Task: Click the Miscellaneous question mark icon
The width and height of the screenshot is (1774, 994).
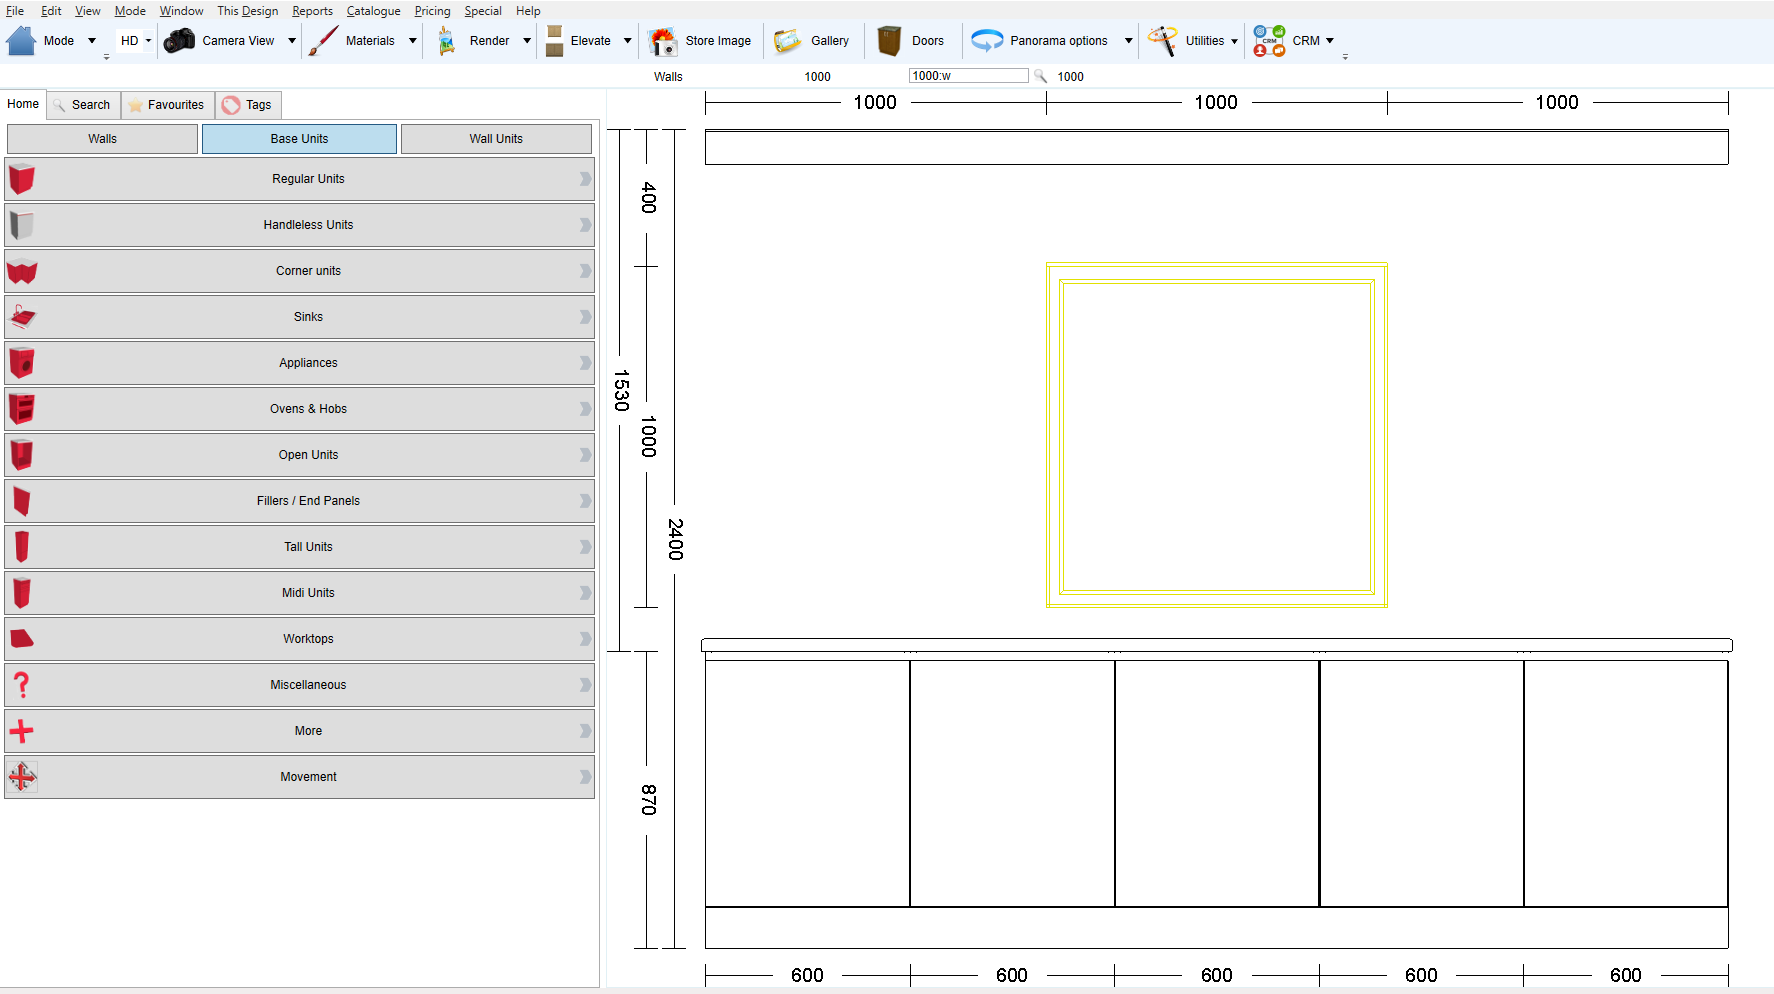Action: click(22, 685)
